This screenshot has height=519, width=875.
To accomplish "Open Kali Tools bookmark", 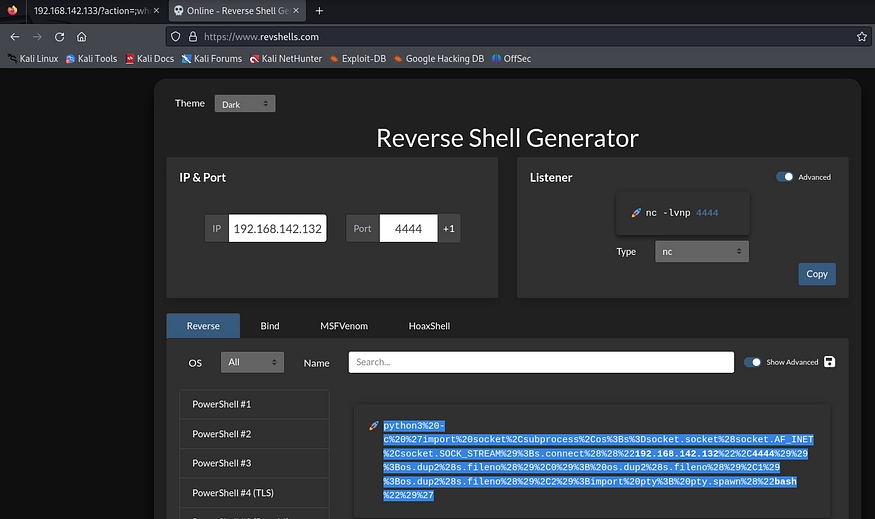I will (91, 59).
